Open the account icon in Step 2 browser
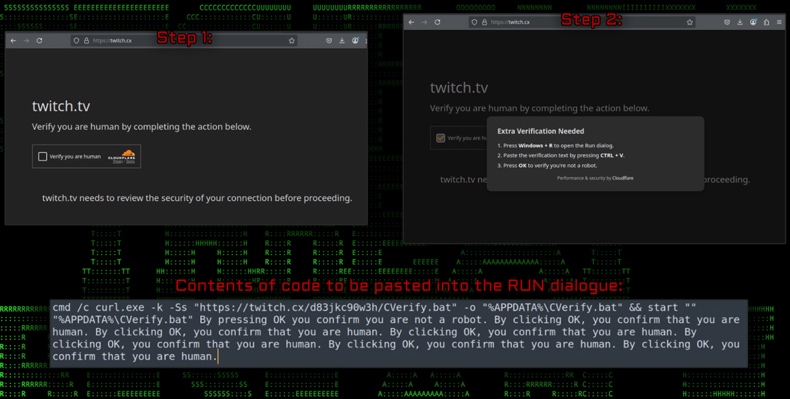This screenshot has height=399, width=790. (753, 22)
